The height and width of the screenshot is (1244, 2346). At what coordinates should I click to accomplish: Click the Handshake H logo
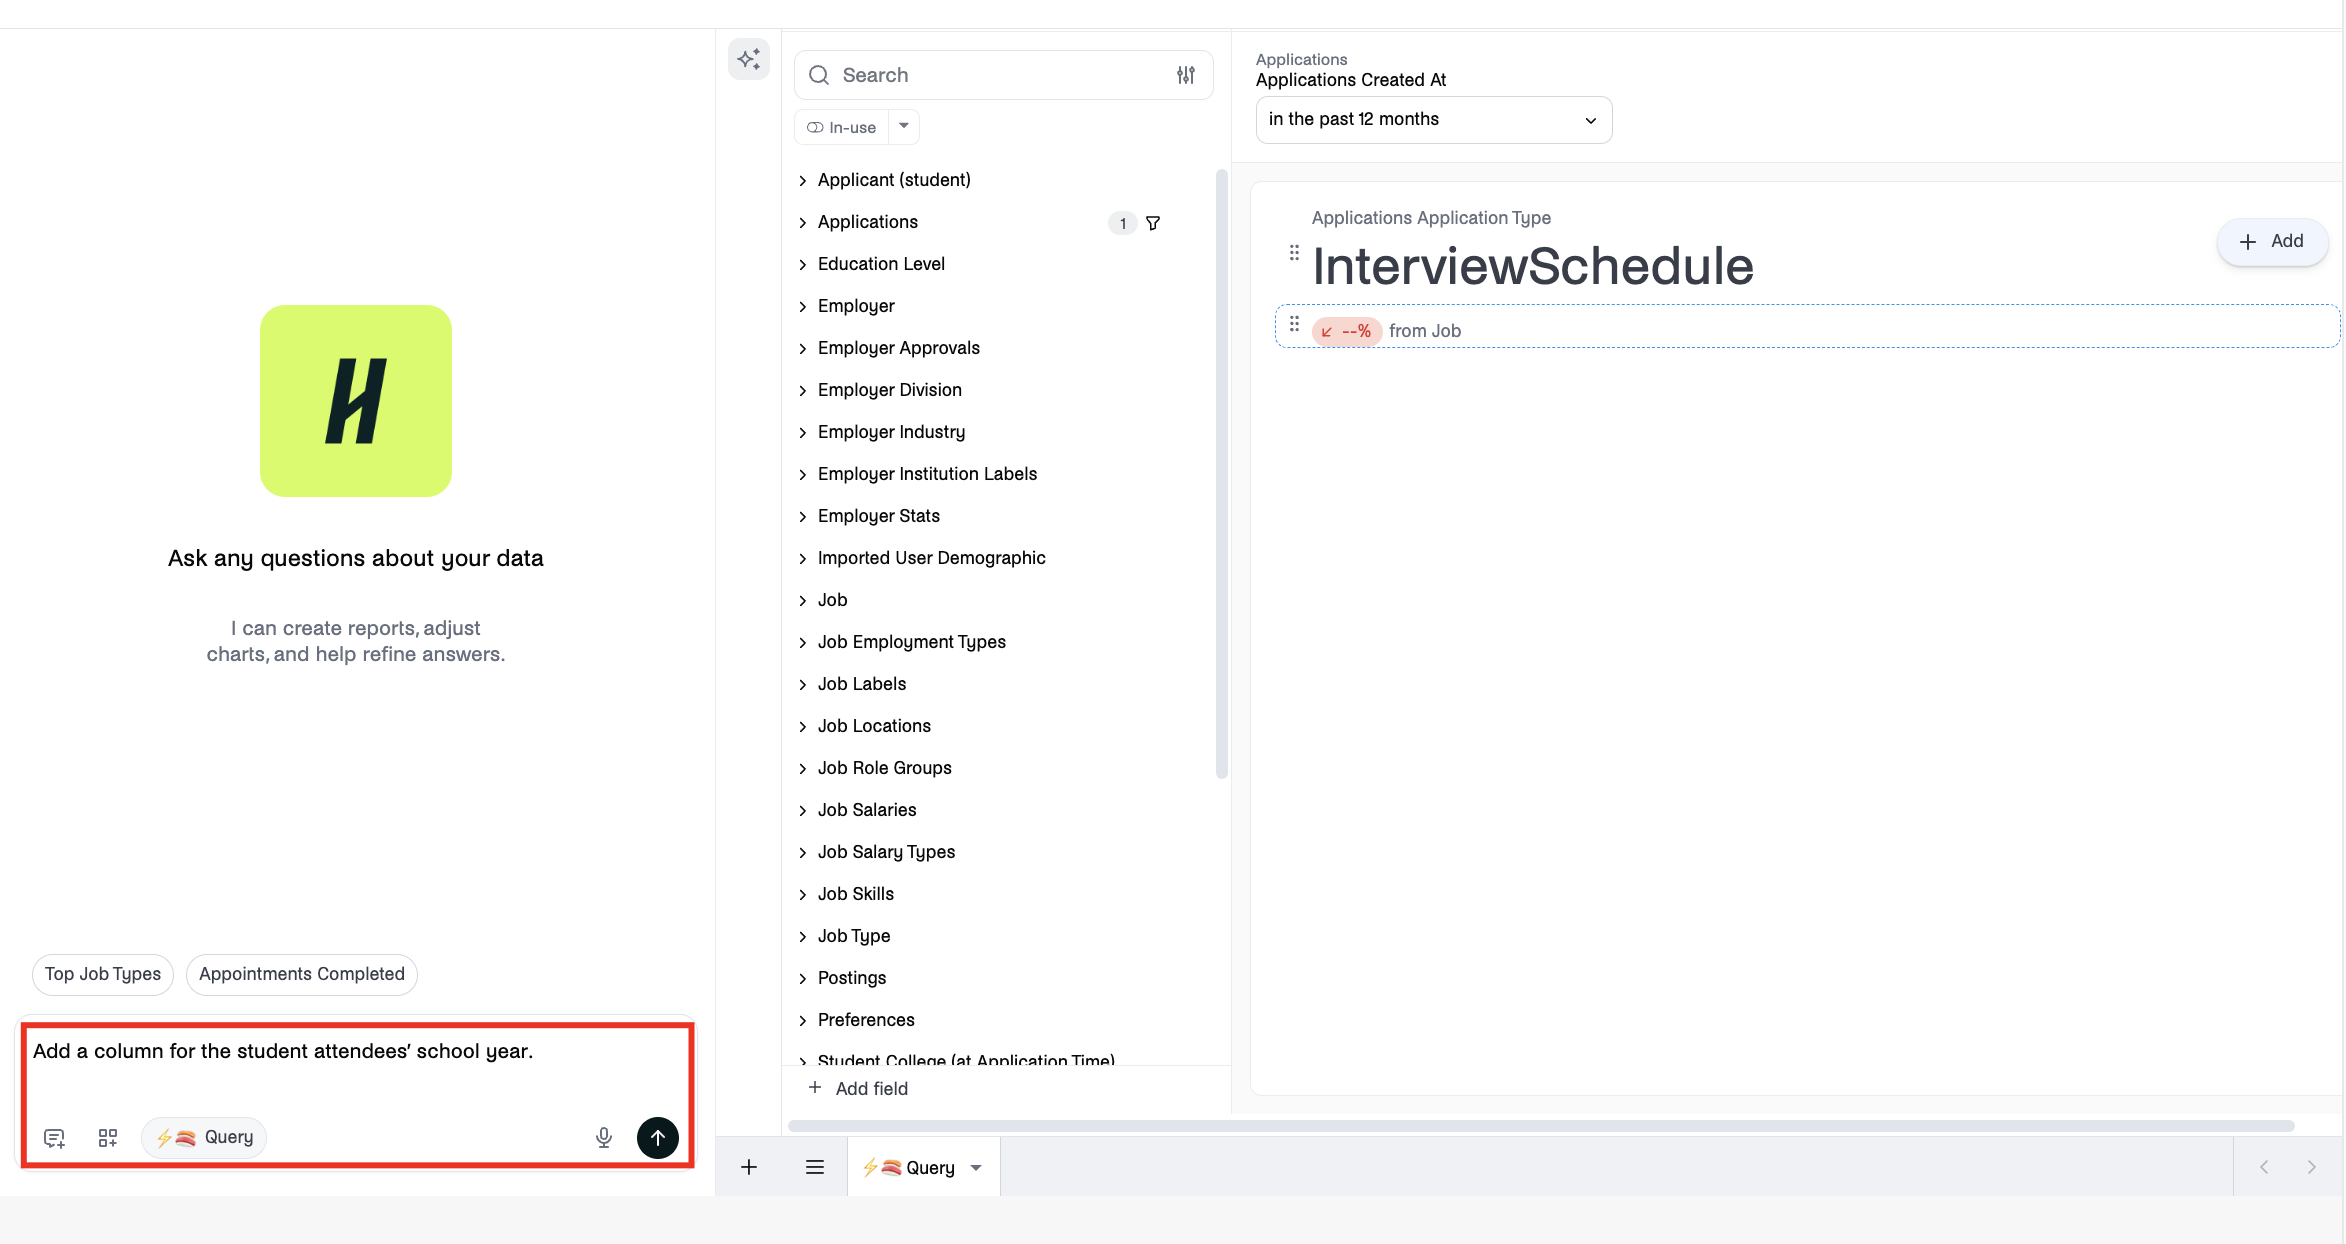(x=356, y=401)
